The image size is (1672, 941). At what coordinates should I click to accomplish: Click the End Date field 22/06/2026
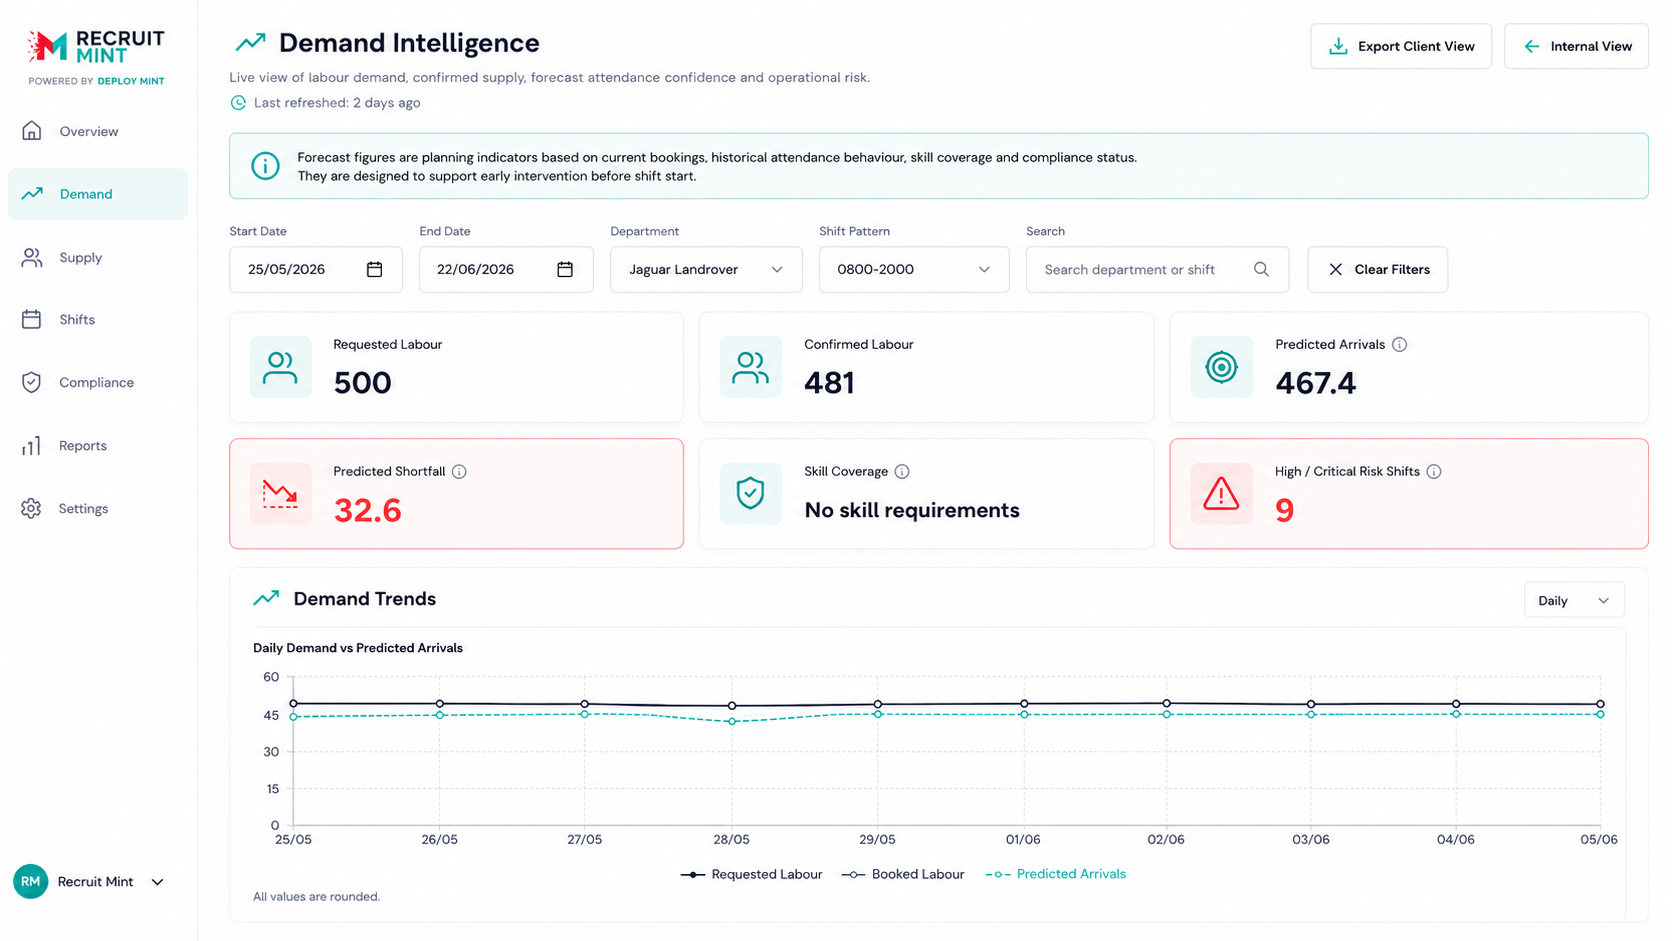(506, 269)
